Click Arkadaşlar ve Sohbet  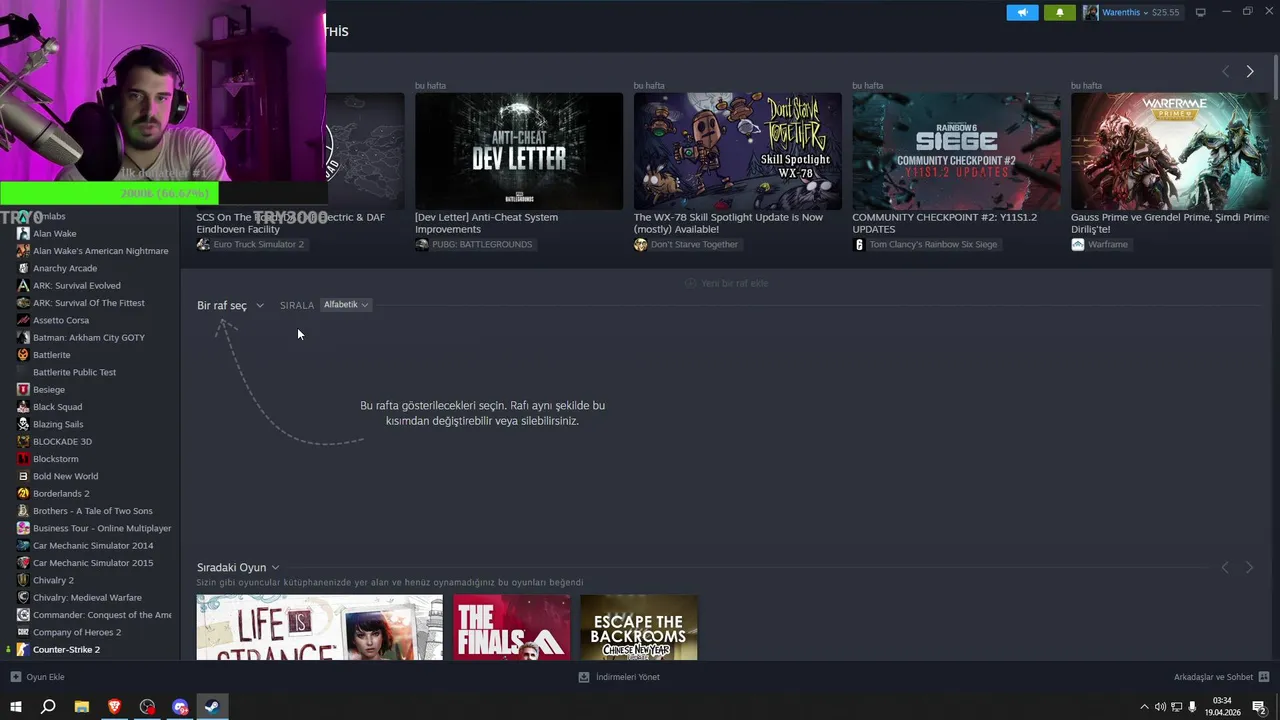pos(1213,677)
